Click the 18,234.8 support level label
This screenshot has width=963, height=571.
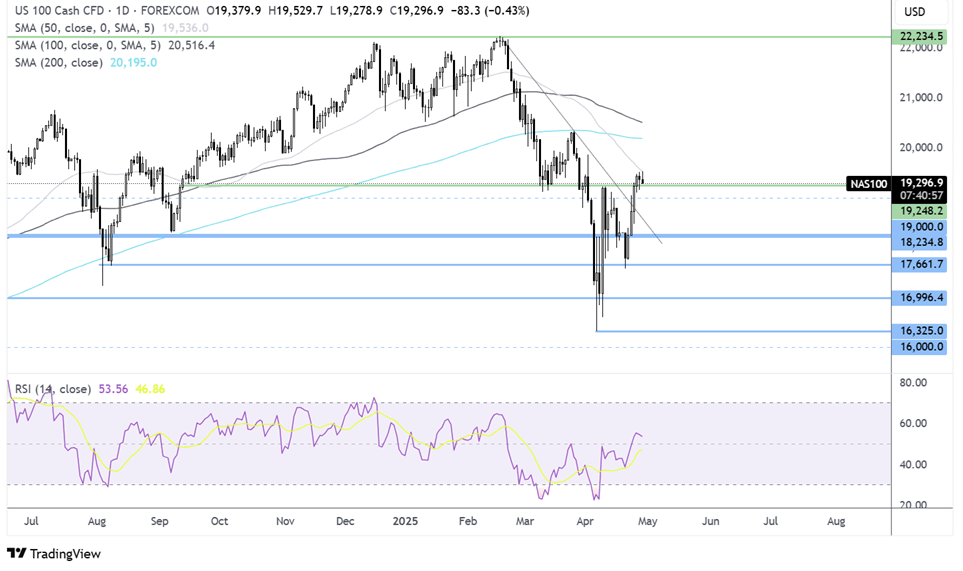[x=920, y=243]
